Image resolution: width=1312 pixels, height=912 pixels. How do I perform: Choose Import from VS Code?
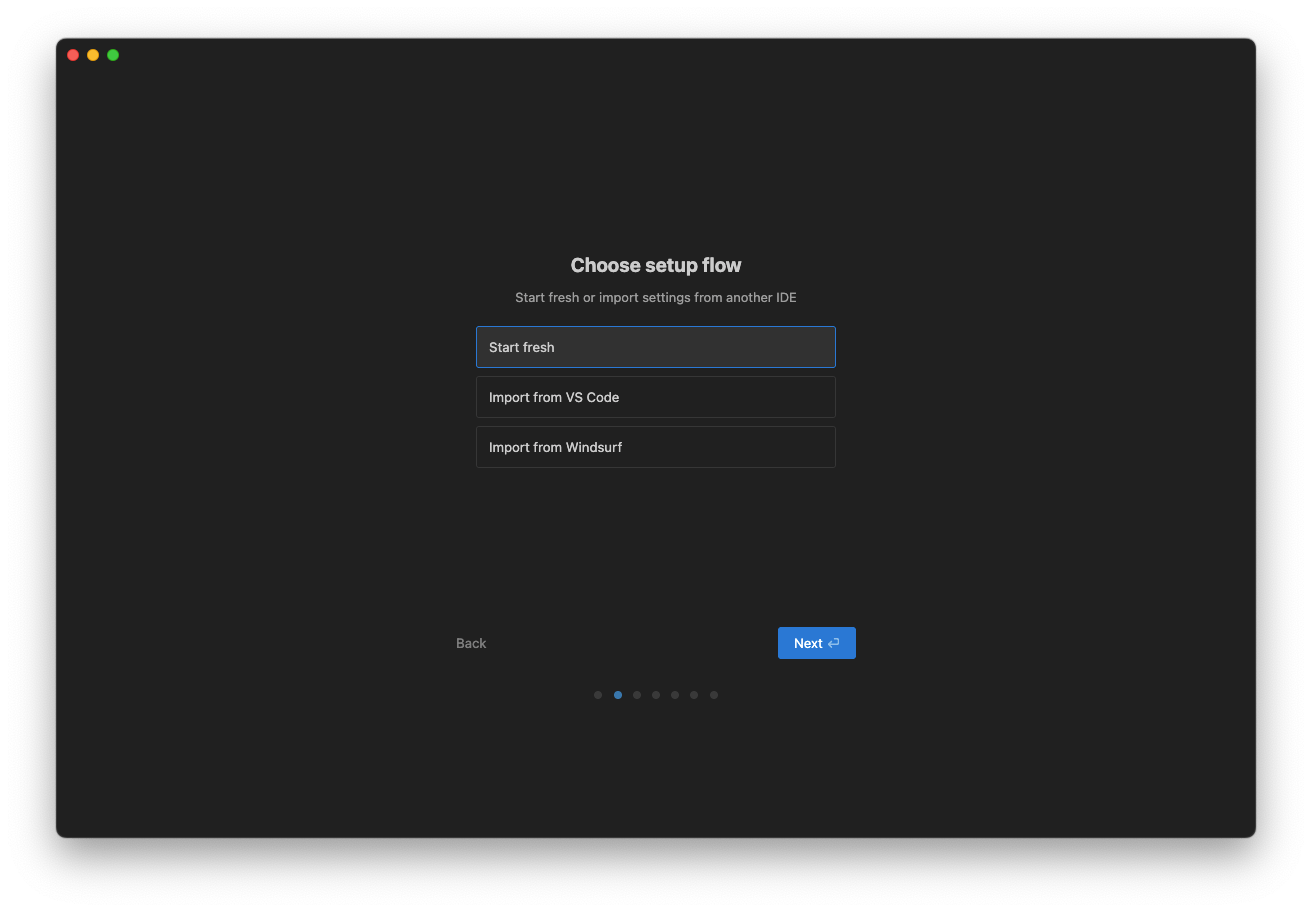tap(655, 397)
